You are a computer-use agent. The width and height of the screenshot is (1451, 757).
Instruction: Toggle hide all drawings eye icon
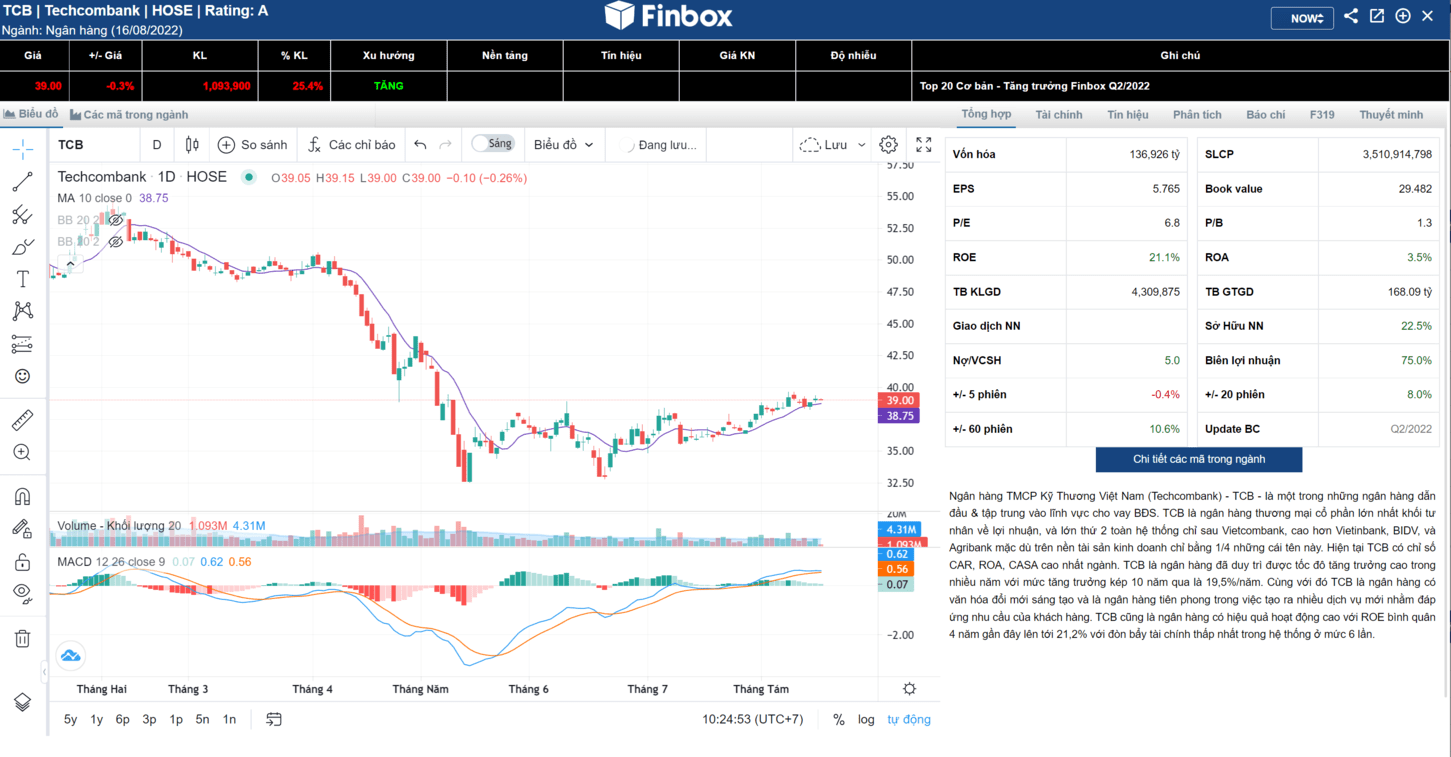click(x=23, y=593)
